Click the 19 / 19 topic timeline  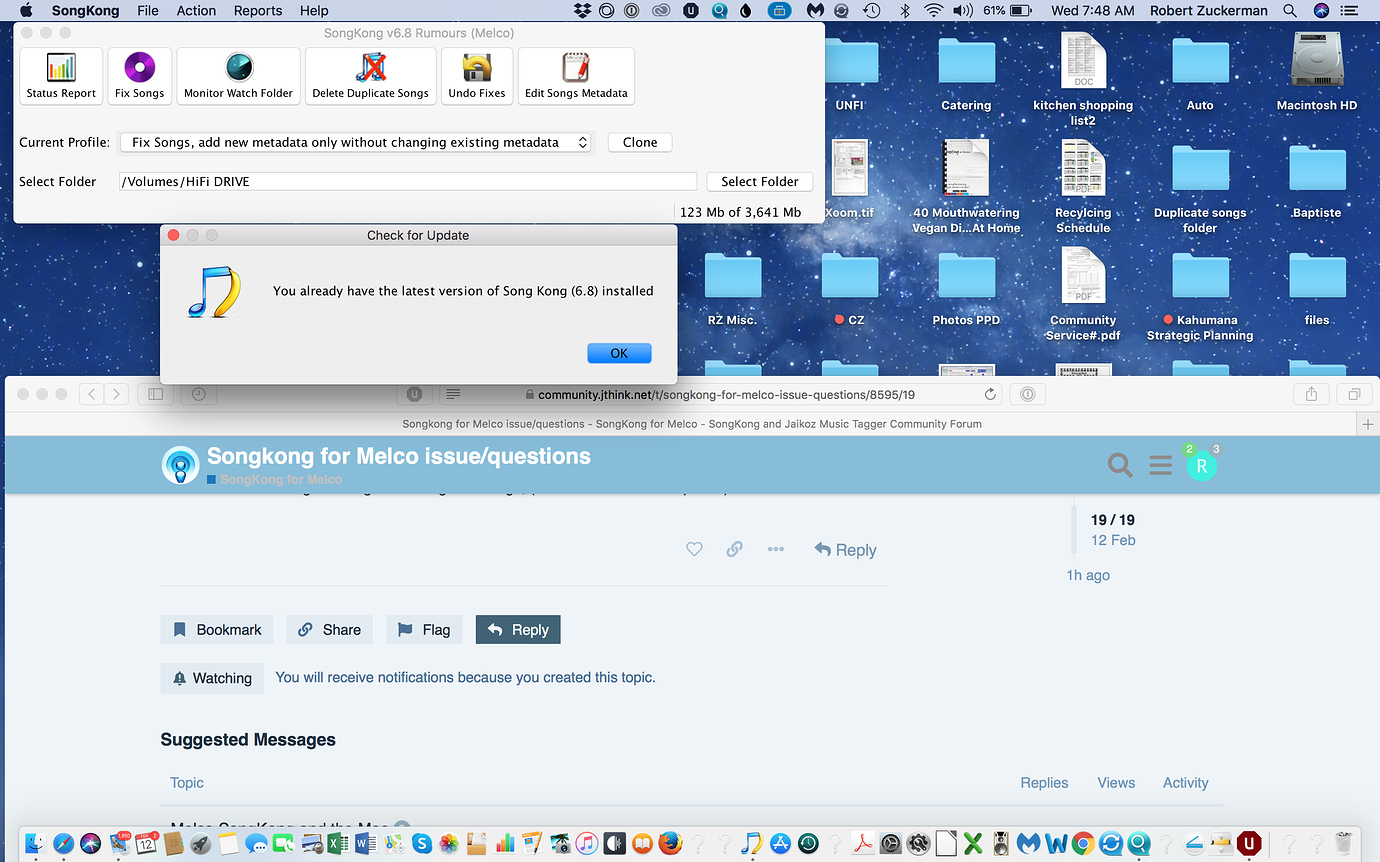click(1113, 520)
